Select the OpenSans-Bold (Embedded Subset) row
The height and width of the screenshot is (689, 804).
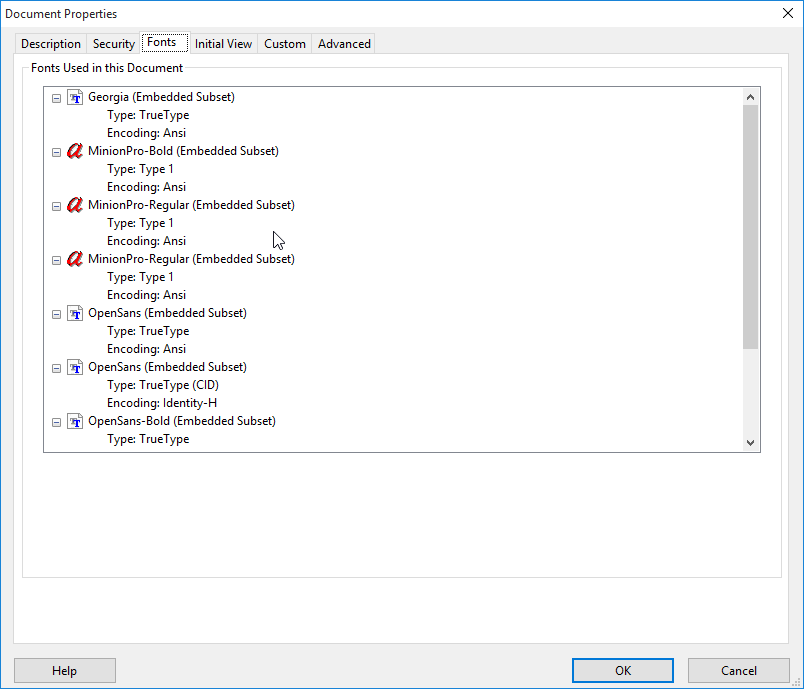tap(182, 421)
